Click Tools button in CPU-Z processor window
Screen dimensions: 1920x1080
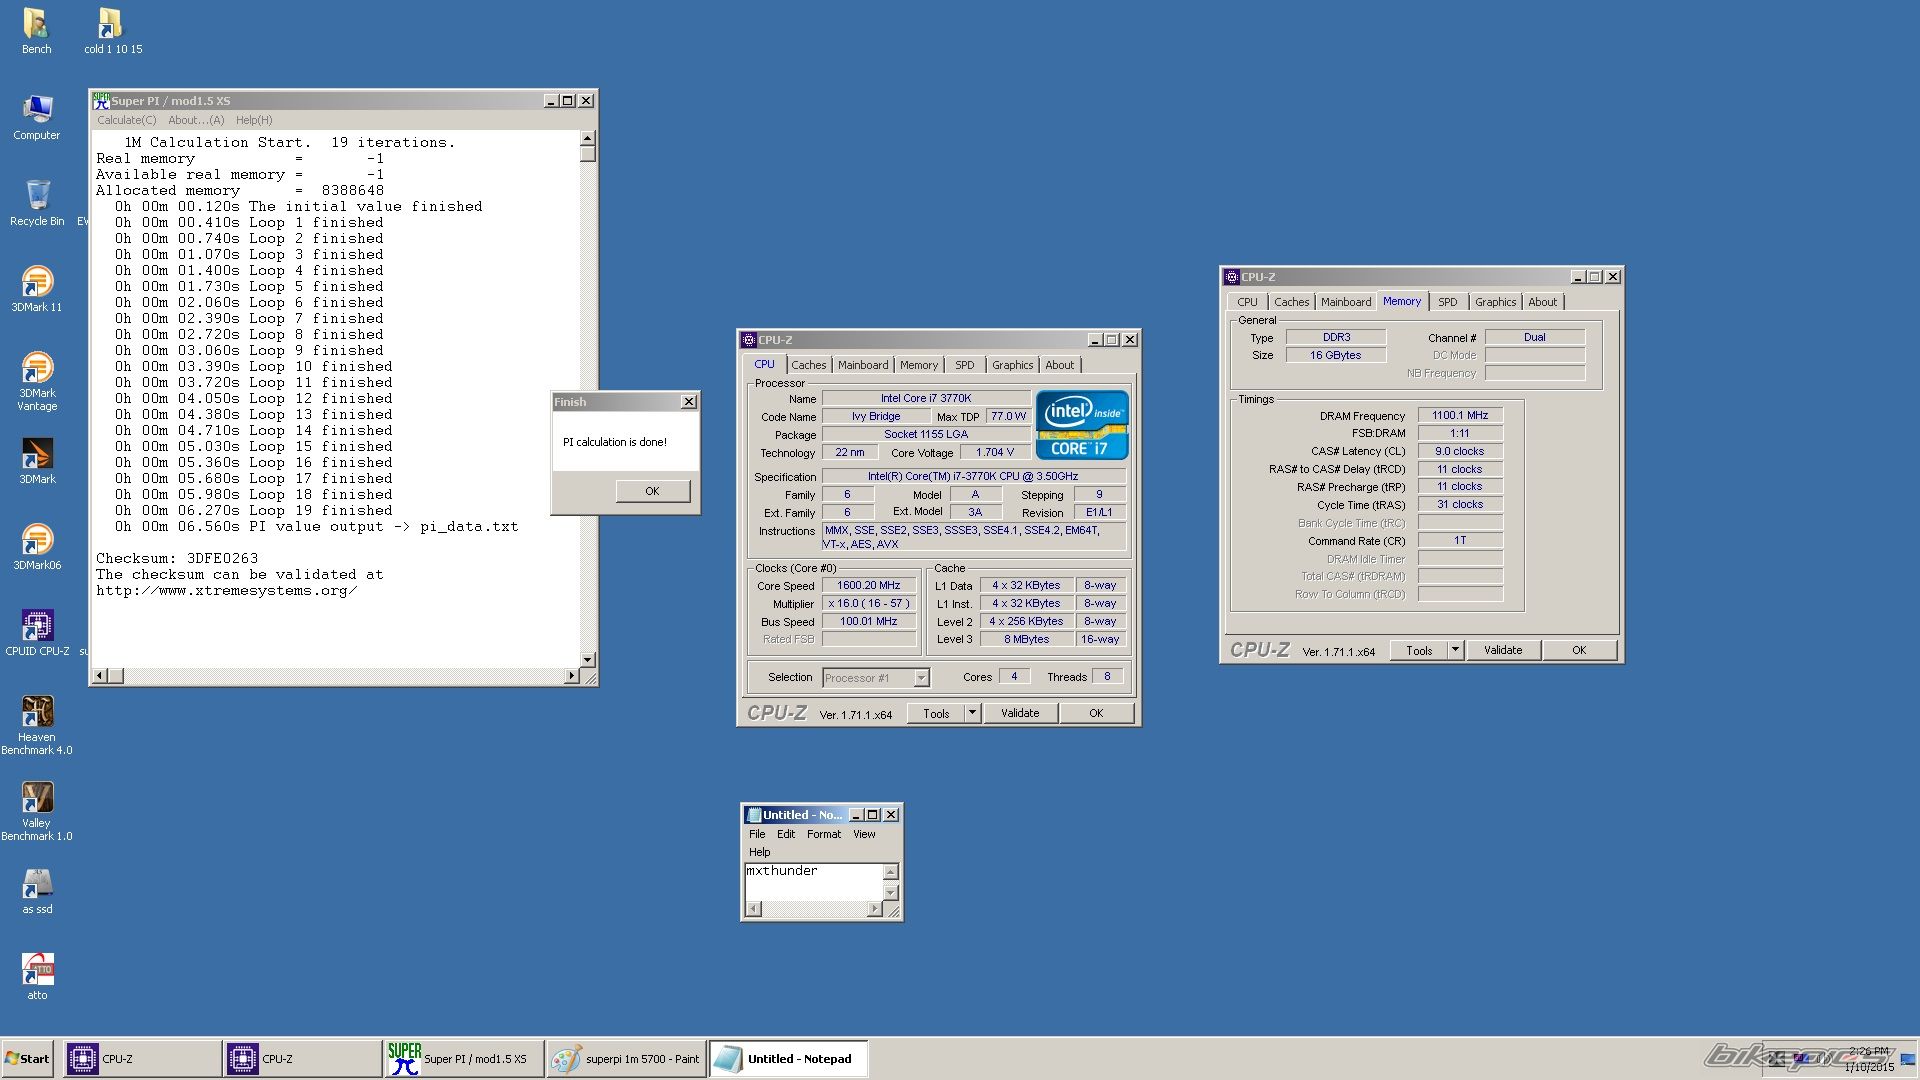click(936, 713)
